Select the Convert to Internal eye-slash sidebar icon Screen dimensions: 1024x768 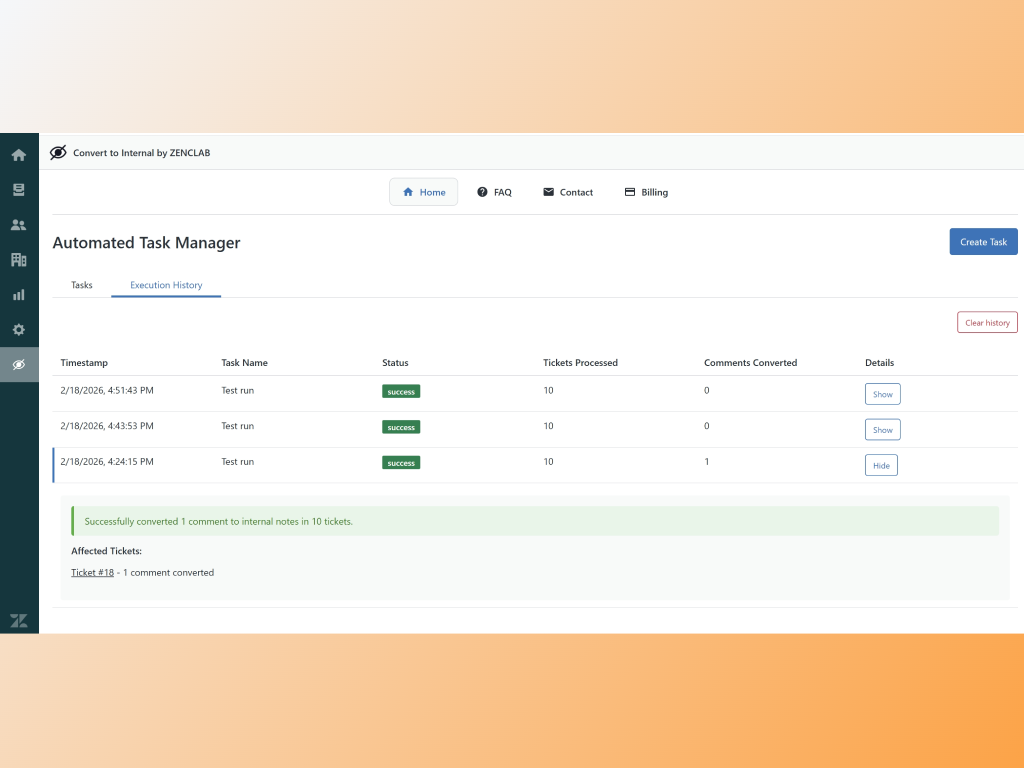tap(18, 364)
